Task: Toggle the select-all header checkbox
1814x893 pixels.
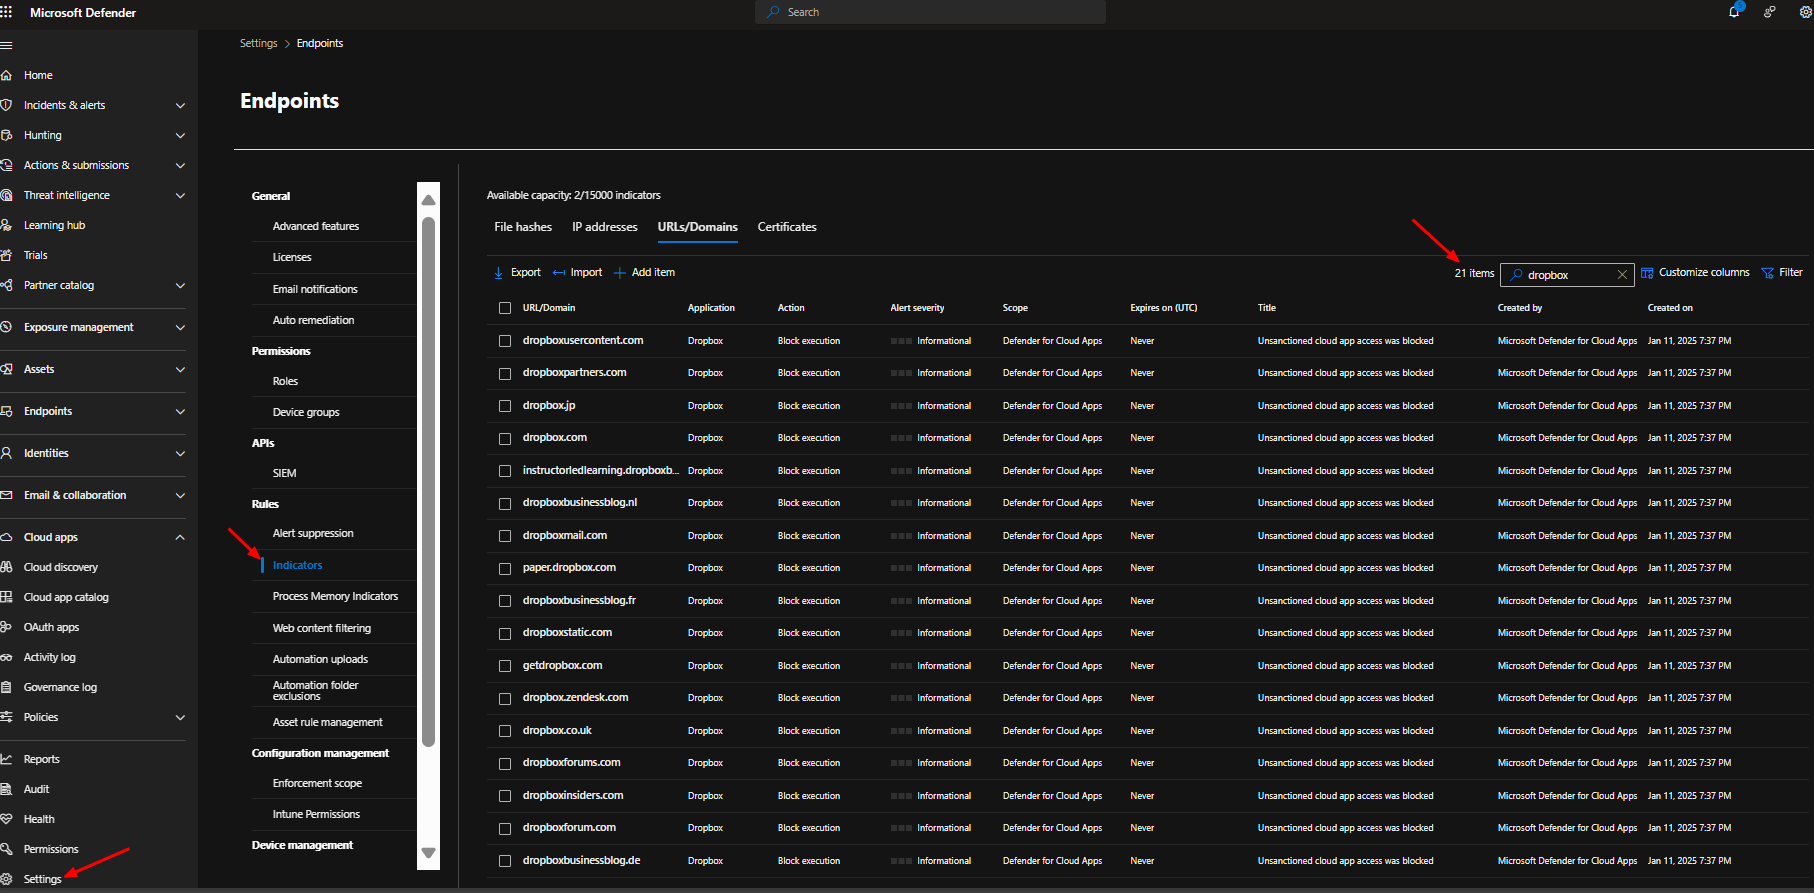Action: [x=505, y=308]
